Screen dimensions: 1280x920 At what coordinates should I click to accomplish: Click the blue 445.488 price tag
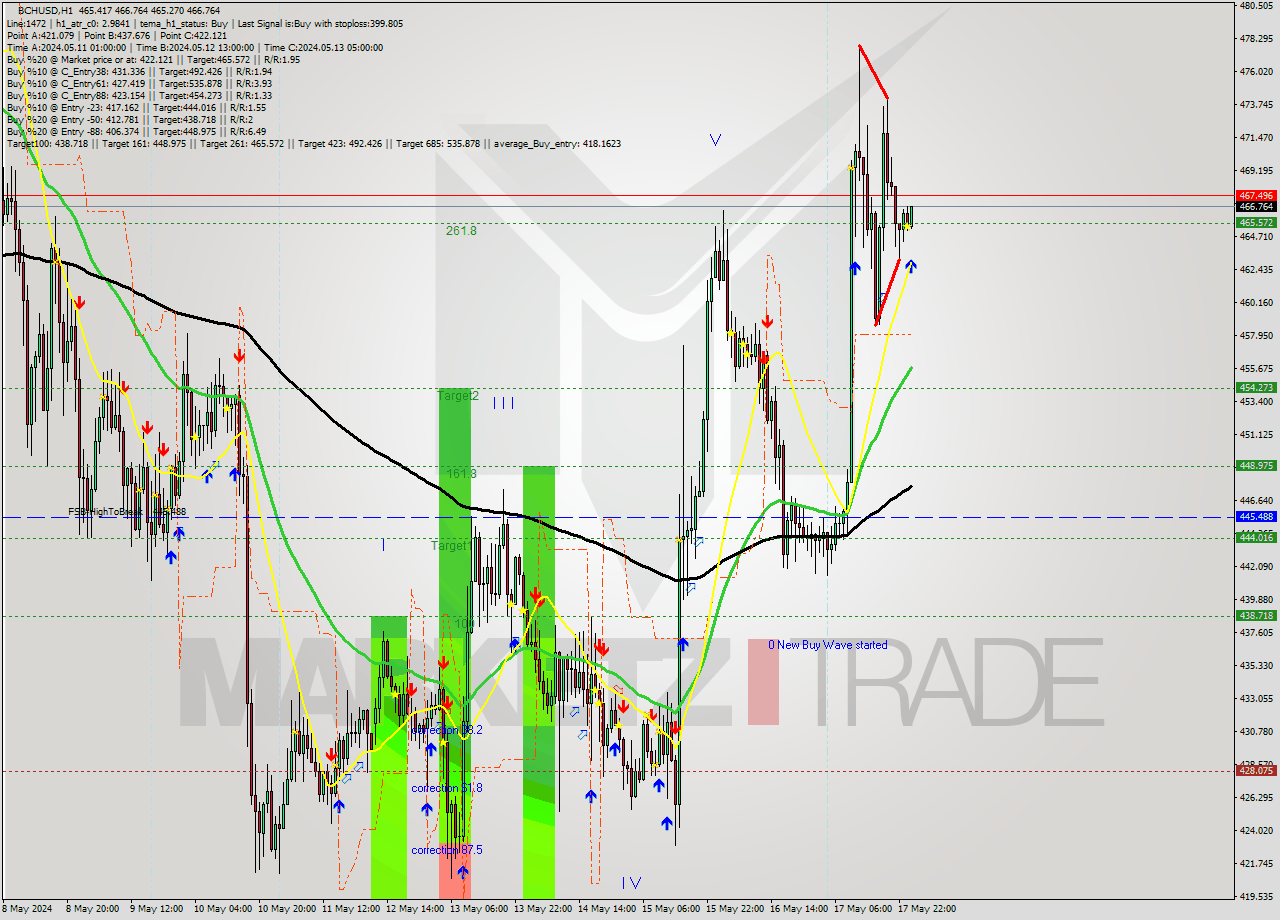click(x=1256, y=517)
